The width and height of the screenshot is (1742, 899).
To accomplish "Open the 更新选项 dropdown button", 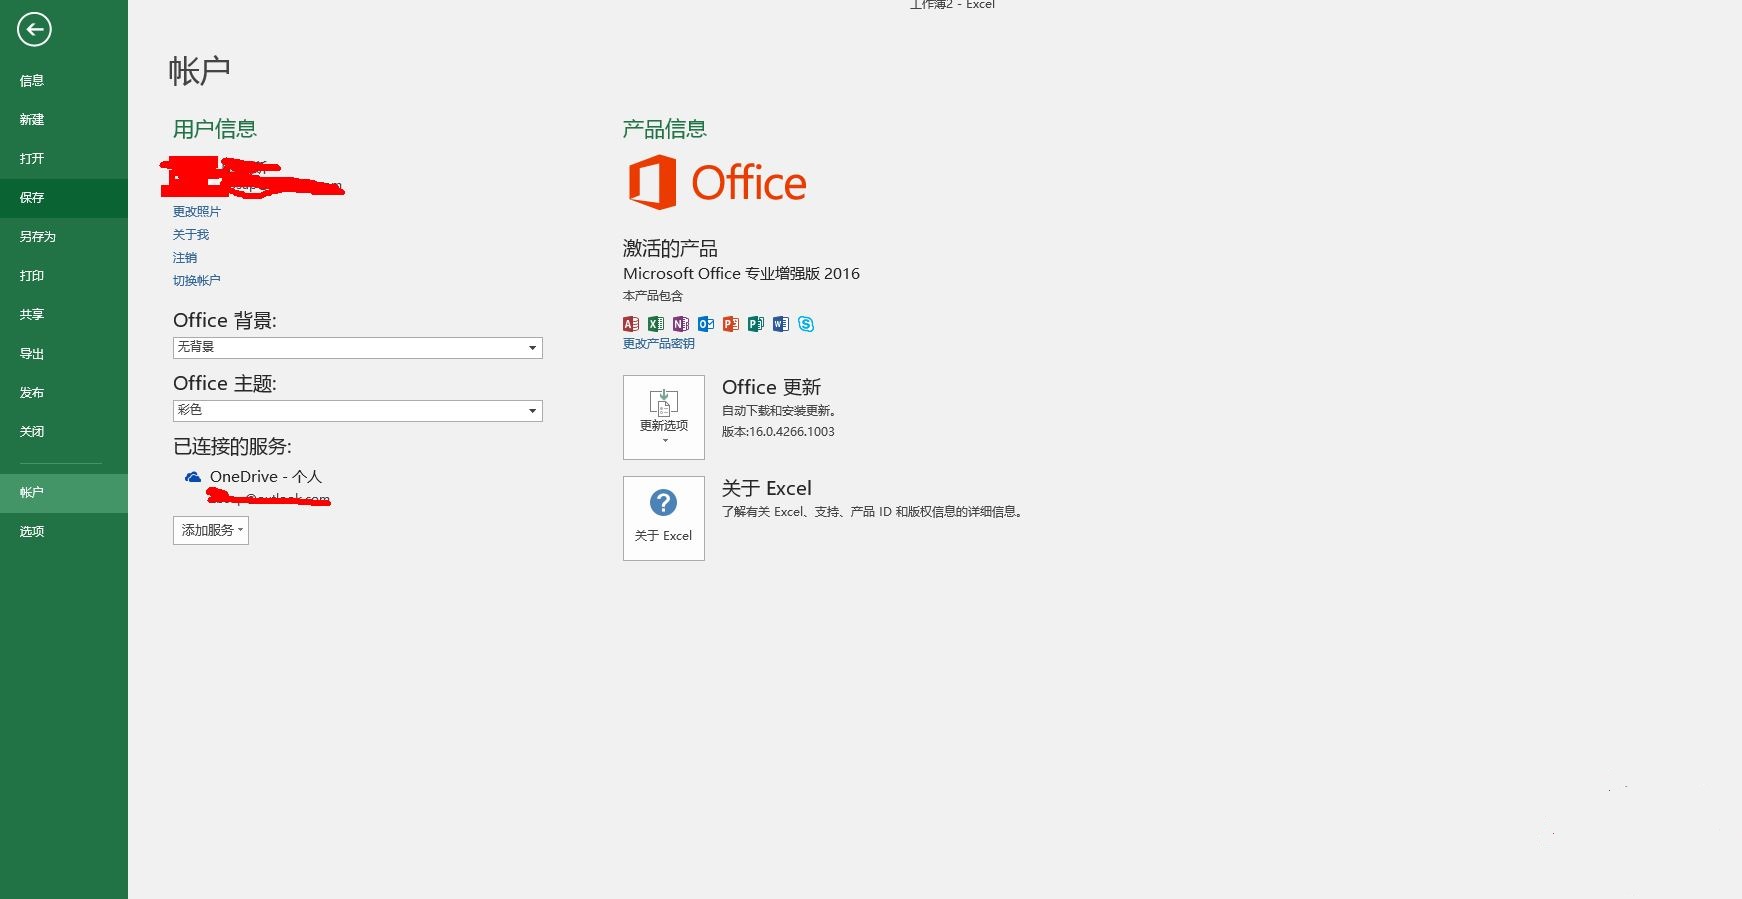I will coord(664,417).
